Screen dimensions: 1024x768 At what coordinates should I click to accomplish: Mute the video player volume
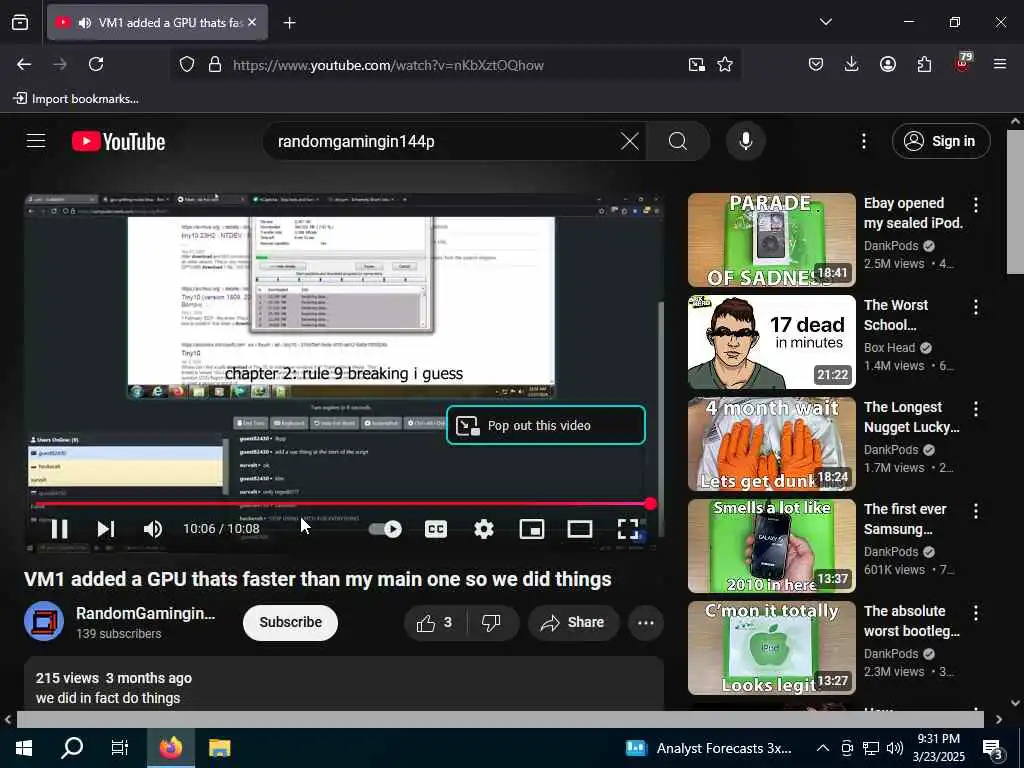153,529
